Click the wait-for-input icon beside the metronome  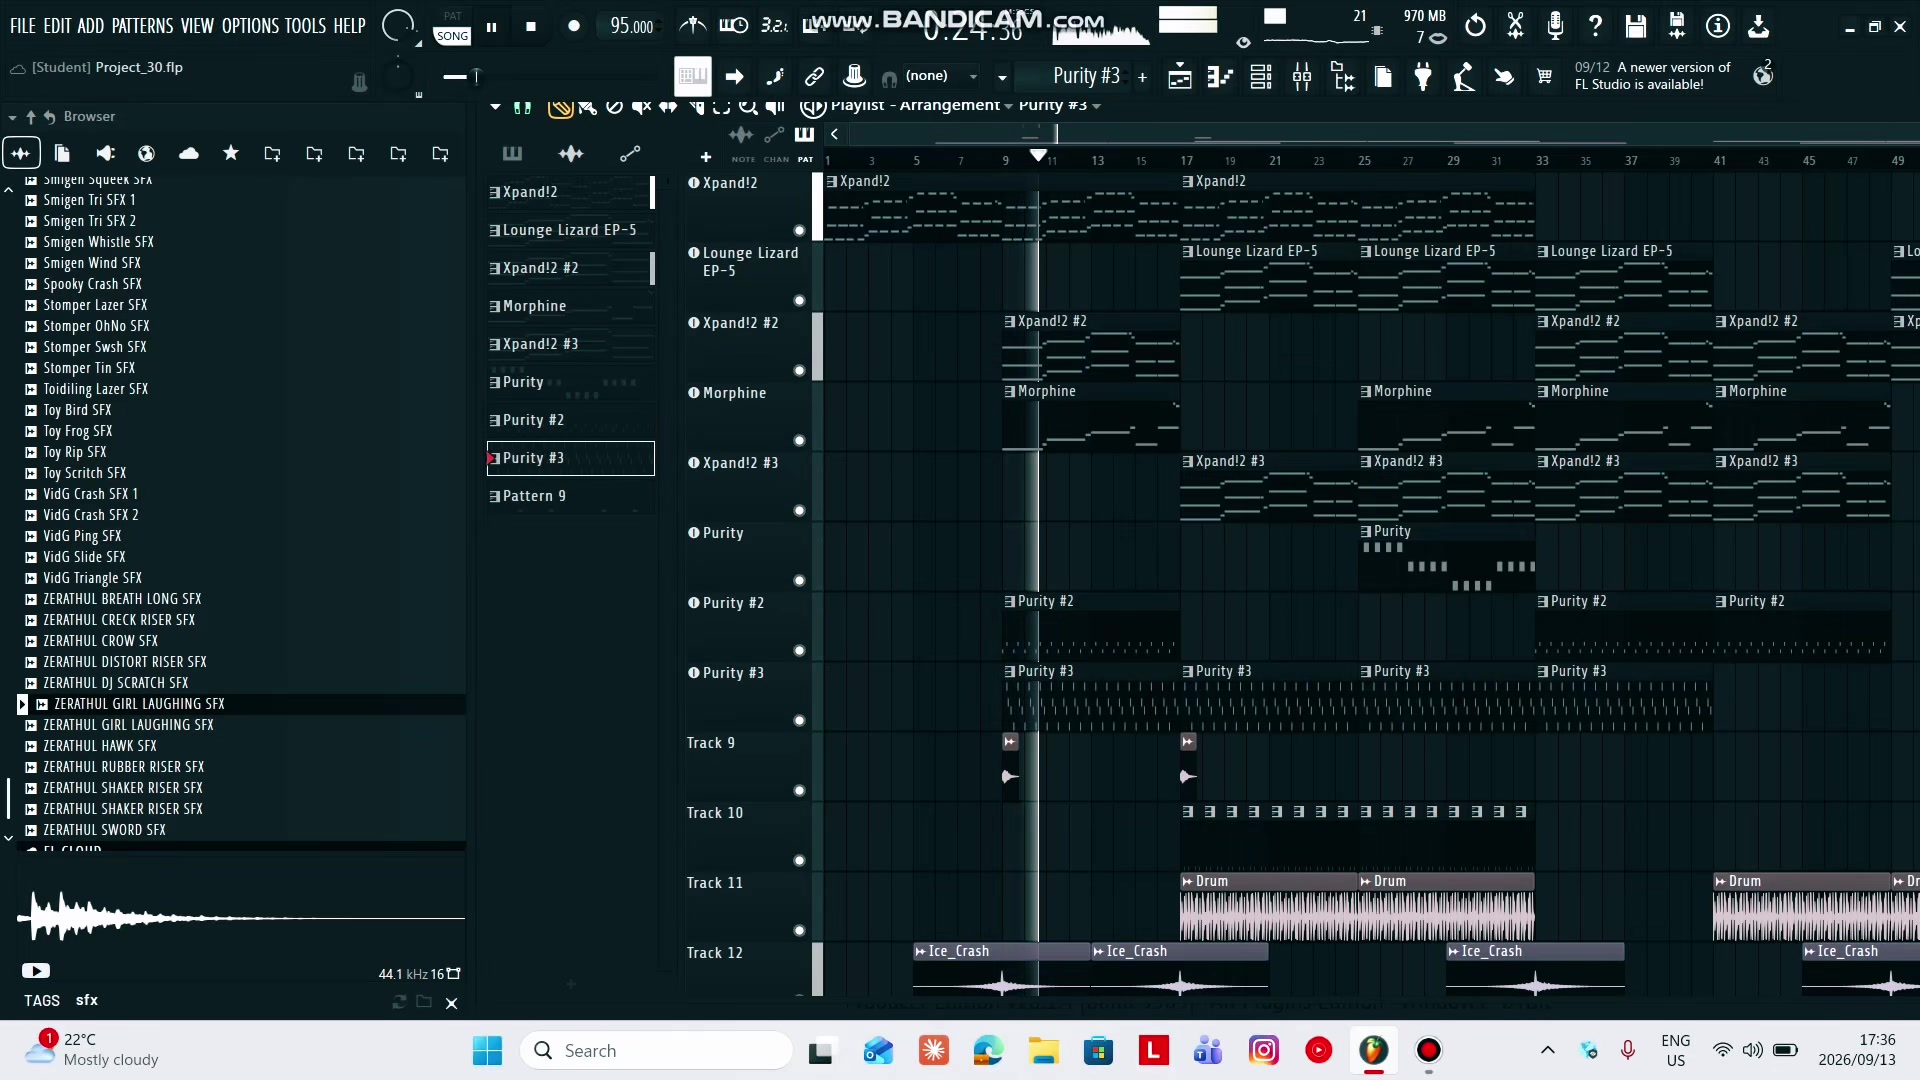(734, 26)
